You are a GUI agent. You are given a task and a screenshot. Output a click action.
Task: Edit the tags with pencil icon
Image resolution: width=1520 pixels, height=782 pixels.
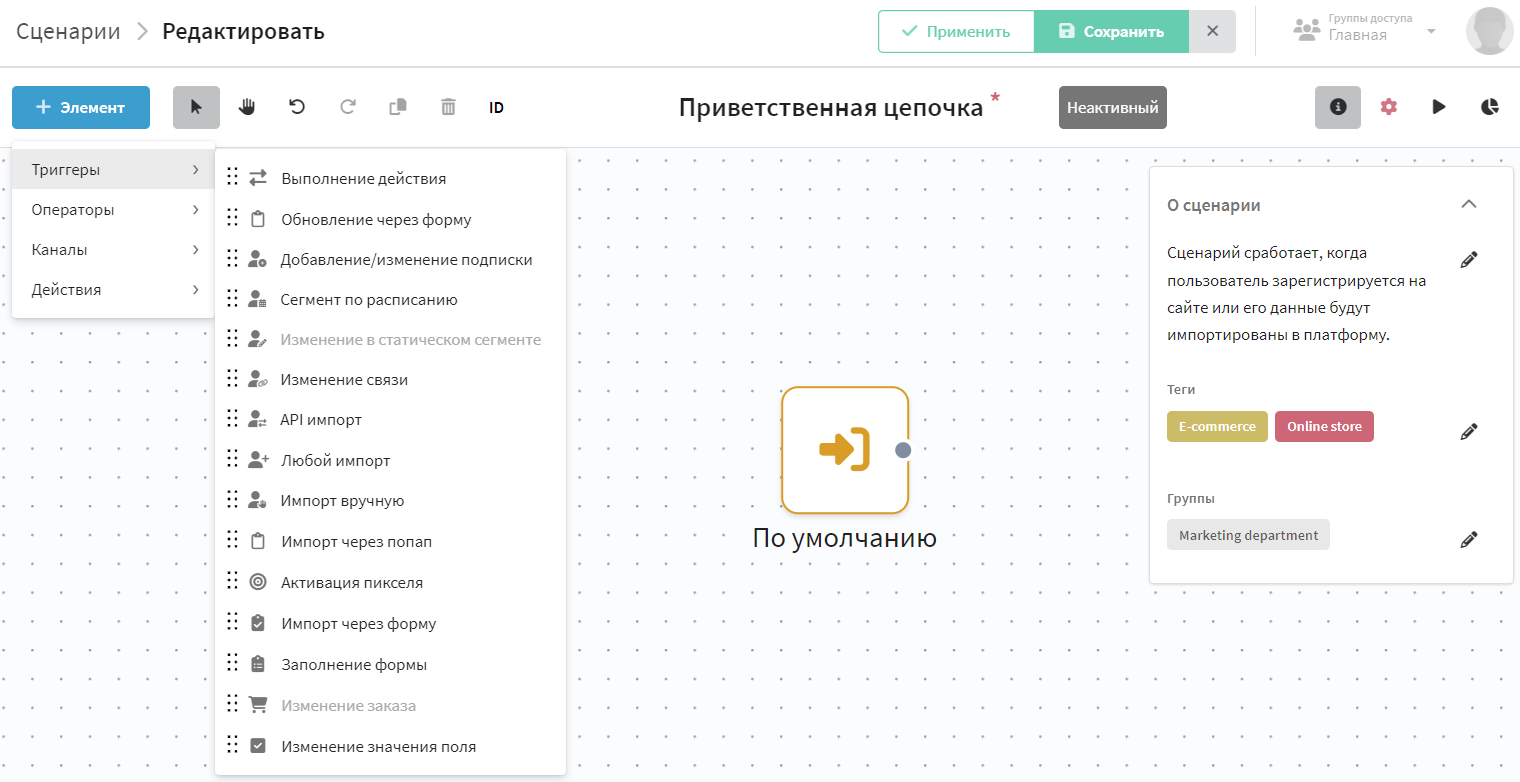(x=1468, y=432)
